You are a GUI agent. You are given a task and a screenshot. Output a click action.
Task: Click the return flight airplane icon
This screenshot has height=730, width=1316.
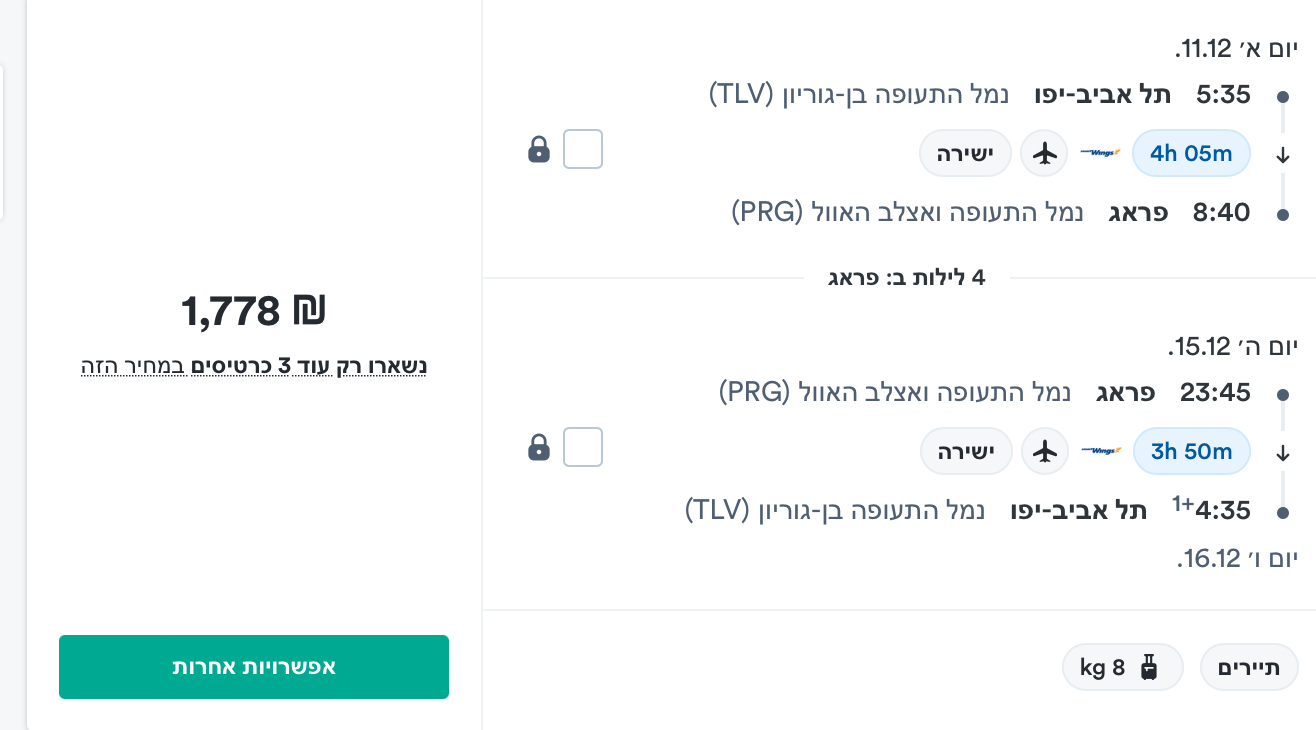point(1044,451)
